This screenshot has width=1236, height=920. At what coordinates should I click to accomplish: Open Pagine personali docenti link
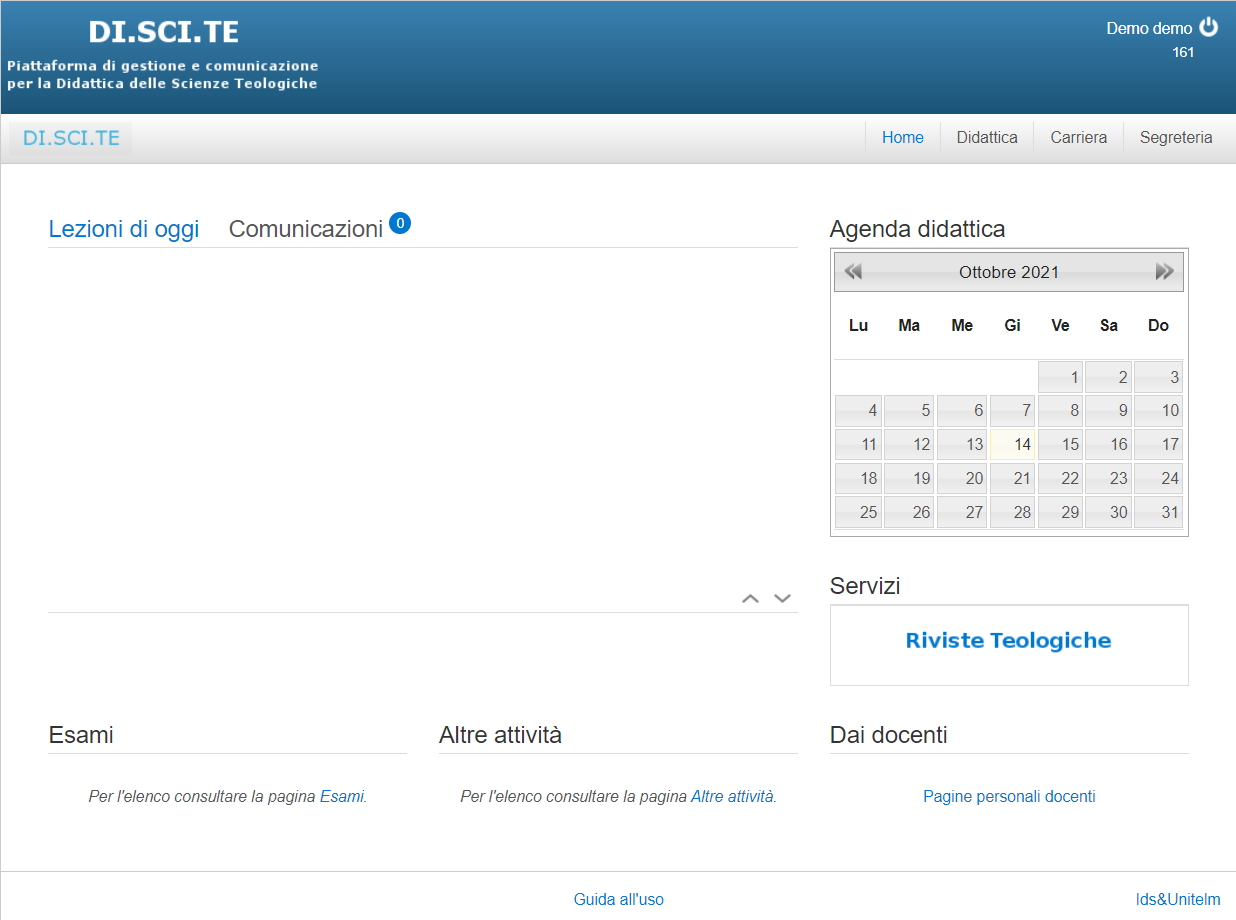(x=1009, y=797)
